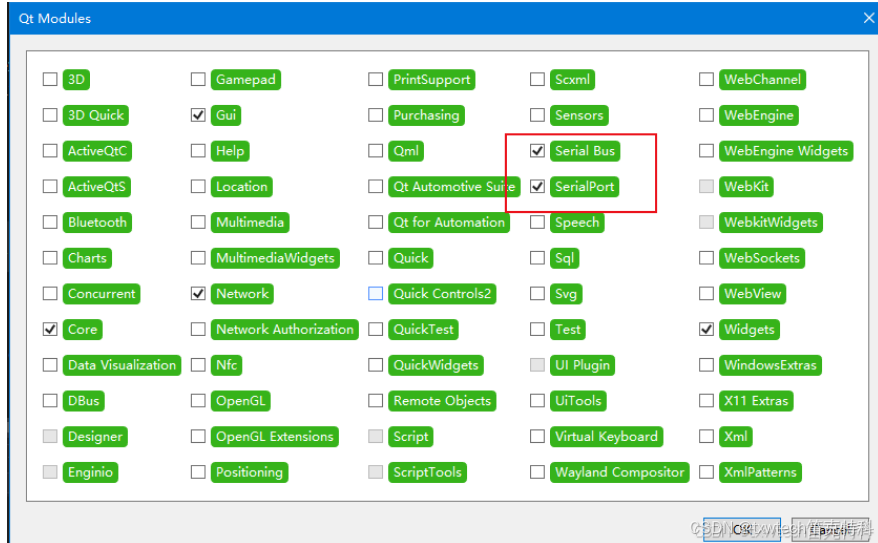Uncheck the SerialPort checkbox
The height and width of the screenshot is (543, 878).
click(x=538, y=186)
